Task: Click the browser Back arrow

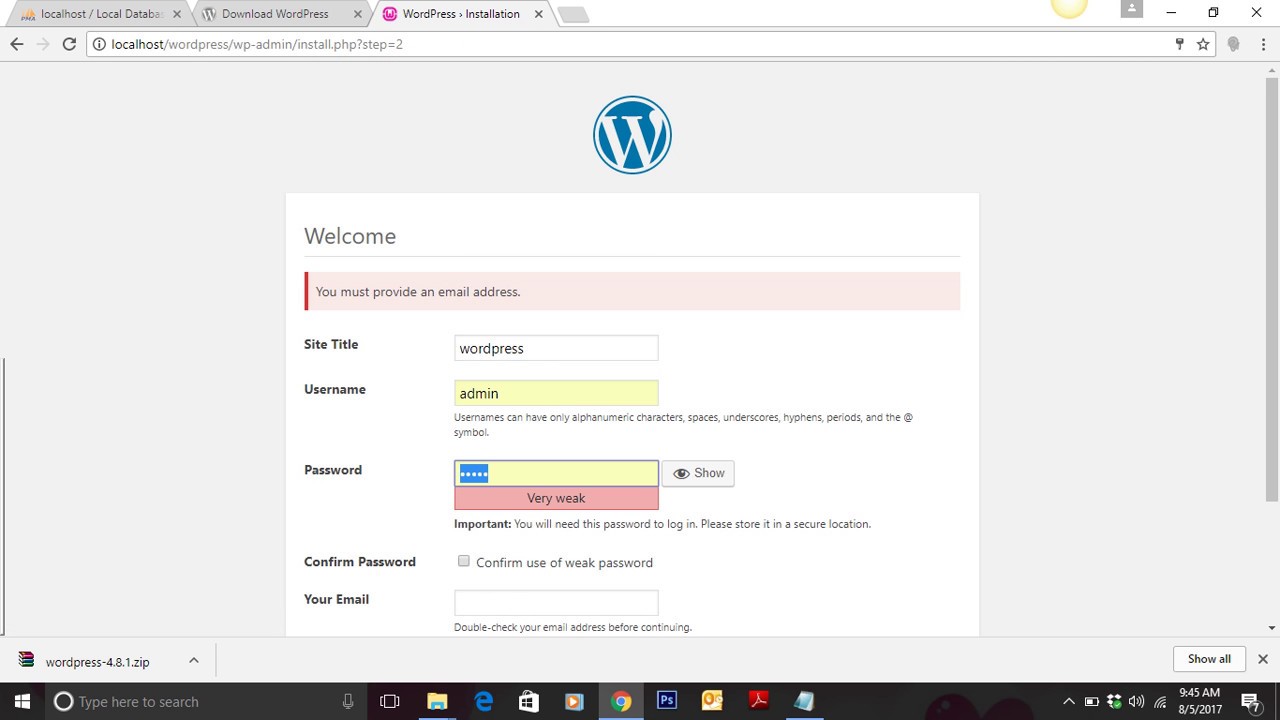Action: click(x=16, y=44)
